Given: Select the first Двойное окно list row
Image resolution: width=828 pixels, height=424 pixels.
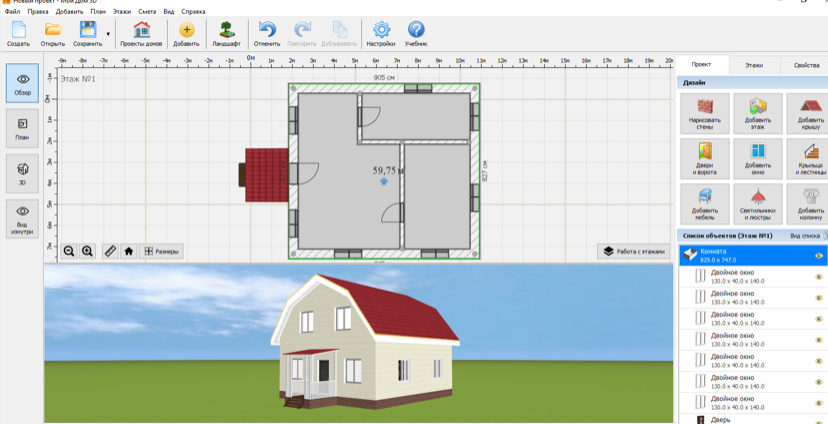Looking at the screenshot, I should (752, 276).
